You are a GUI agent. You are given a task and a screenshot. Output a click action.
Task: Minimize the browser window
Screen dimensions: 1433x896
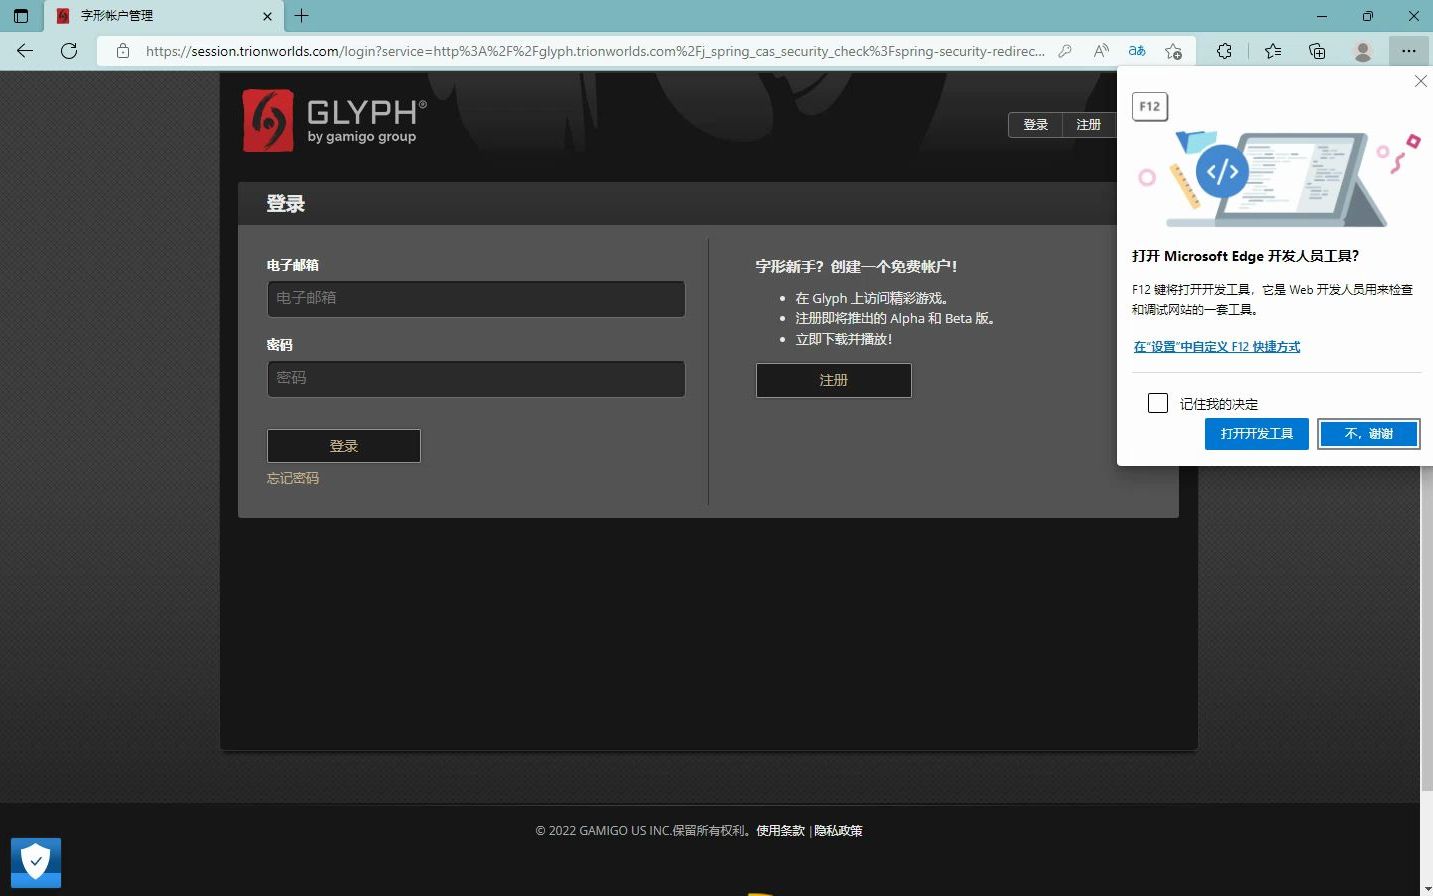[1322, 16]
